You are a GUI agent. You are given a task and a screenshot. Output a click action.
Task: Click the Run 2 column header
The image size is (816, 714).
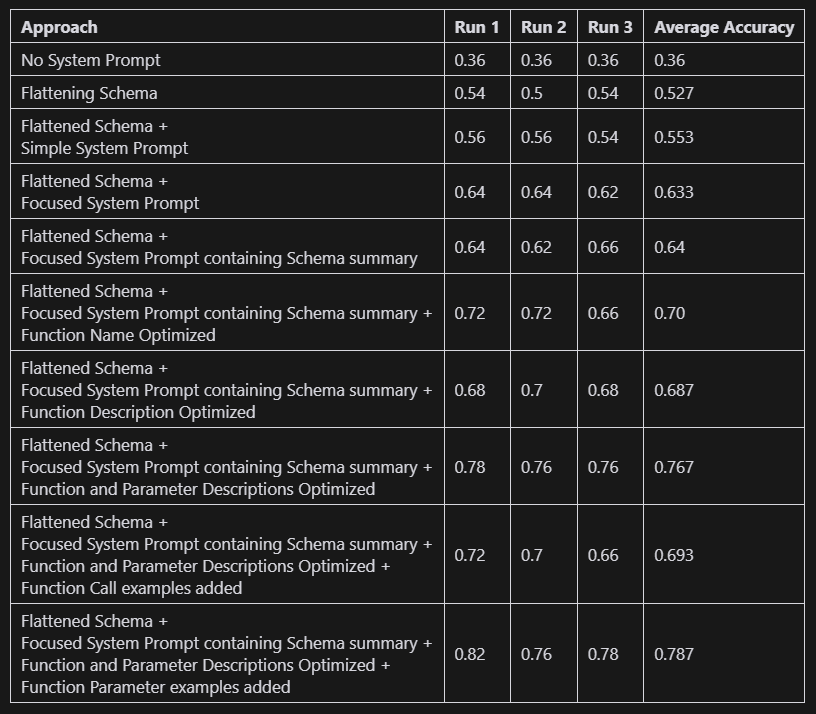543,28
